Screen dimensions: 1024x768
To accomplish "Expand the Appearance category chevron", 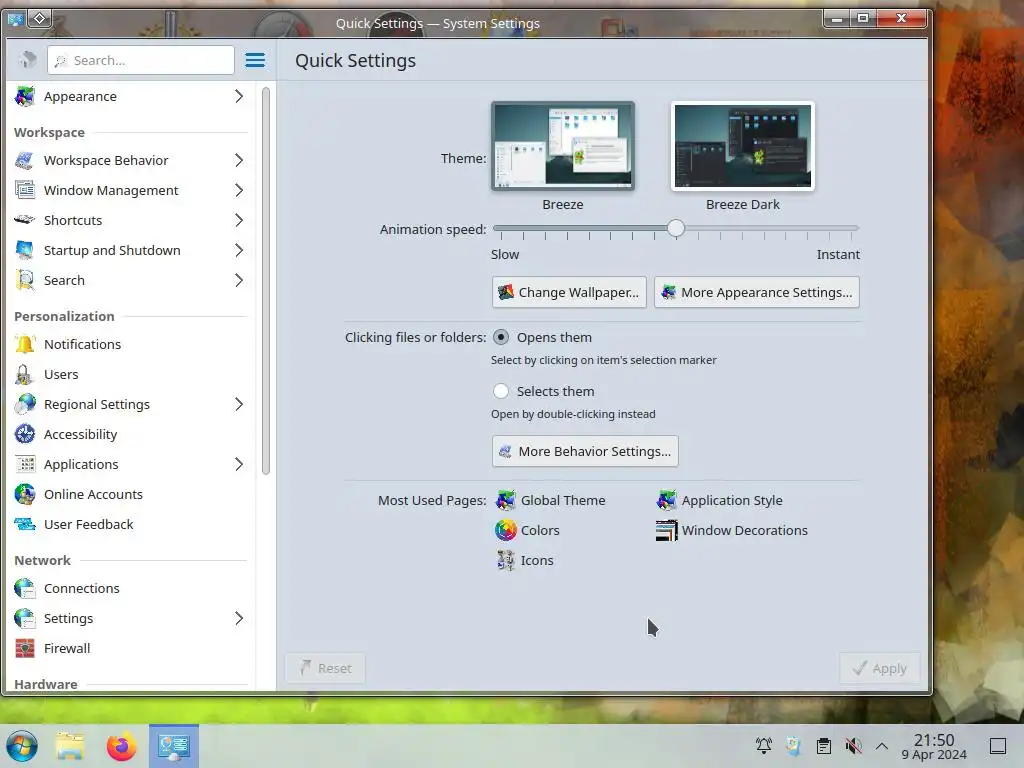I will click(x=239, y=96).
